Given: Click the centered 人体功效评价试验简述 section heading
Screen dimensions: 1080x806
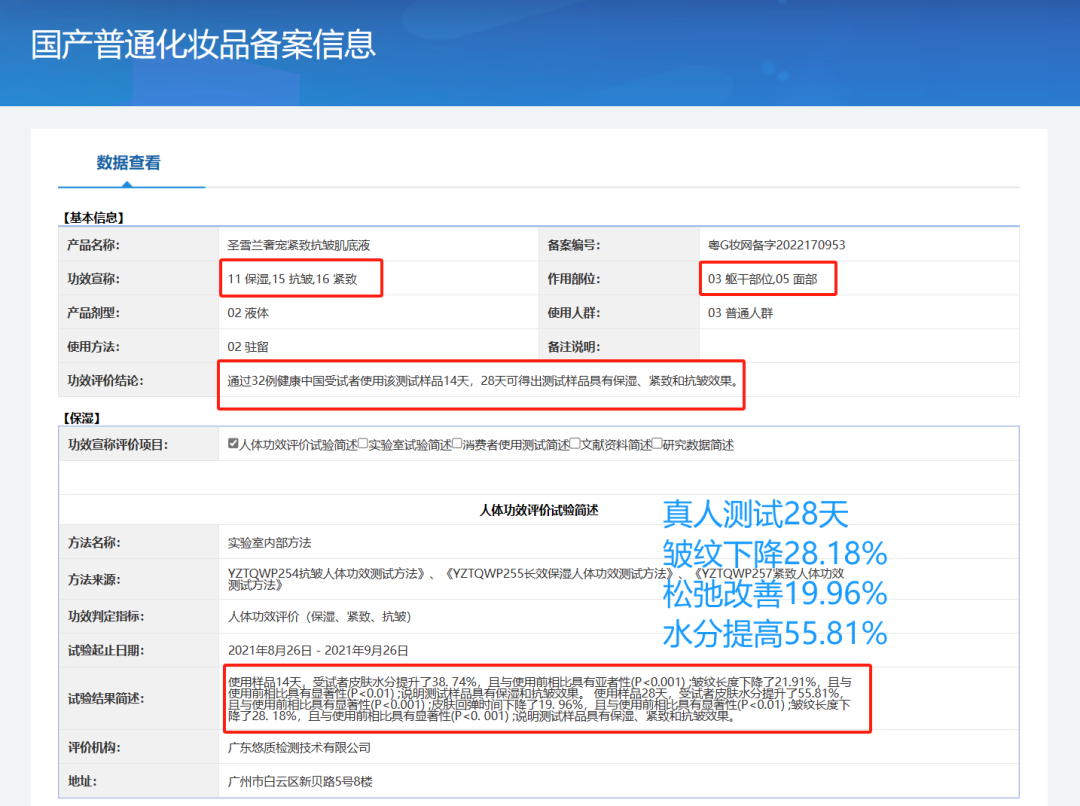Looking at the screenshot, I should pos(539,510).
